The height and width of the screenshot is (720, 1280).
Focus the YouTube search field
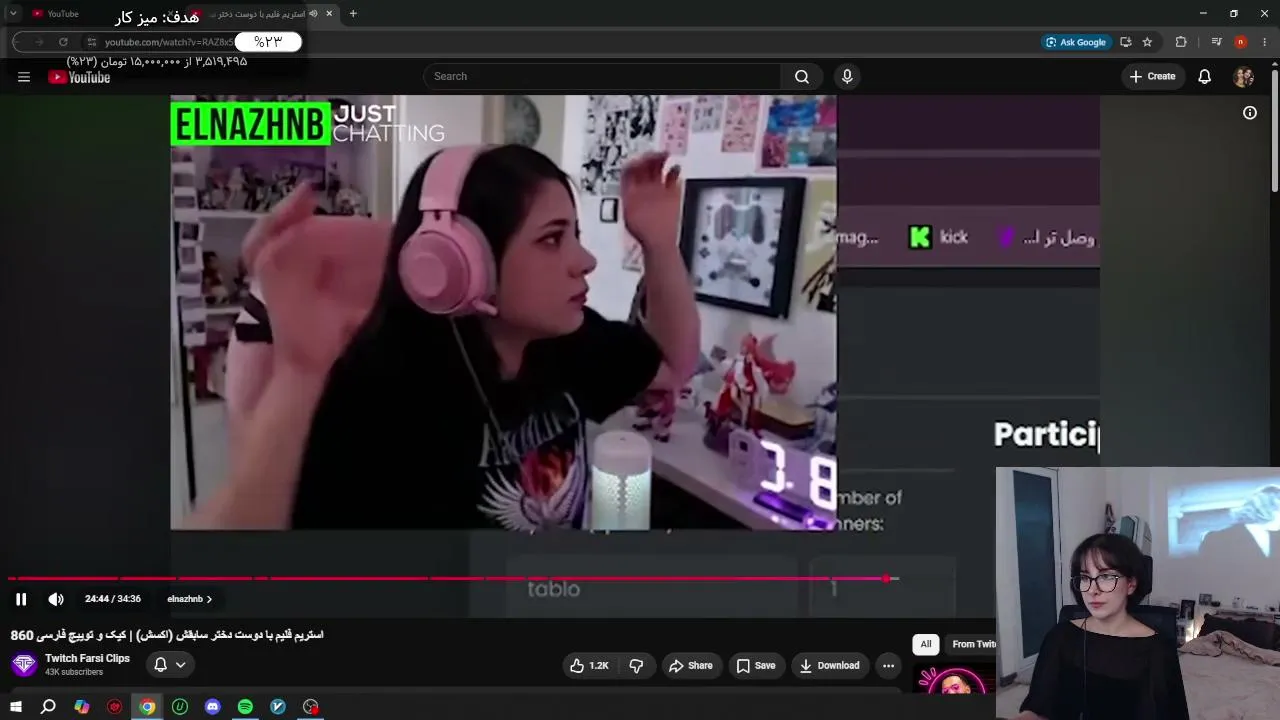coord(603,77)
